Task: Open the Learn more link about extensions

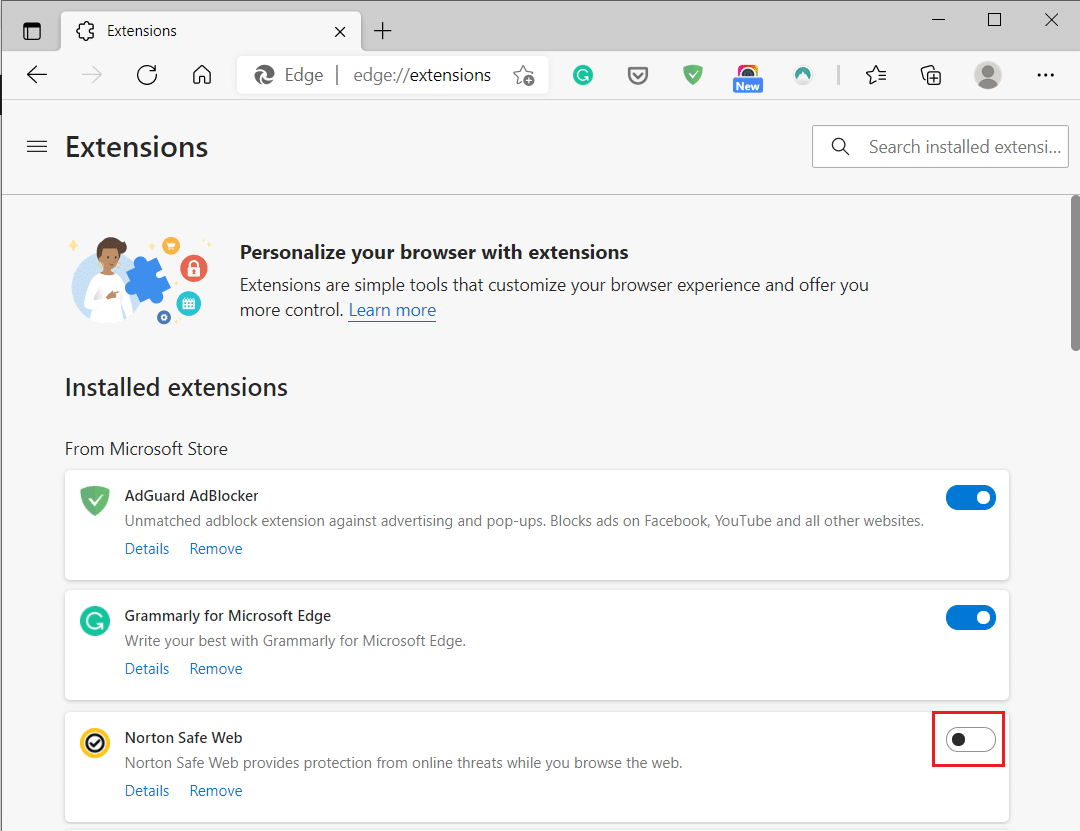Action: point(391,310)
